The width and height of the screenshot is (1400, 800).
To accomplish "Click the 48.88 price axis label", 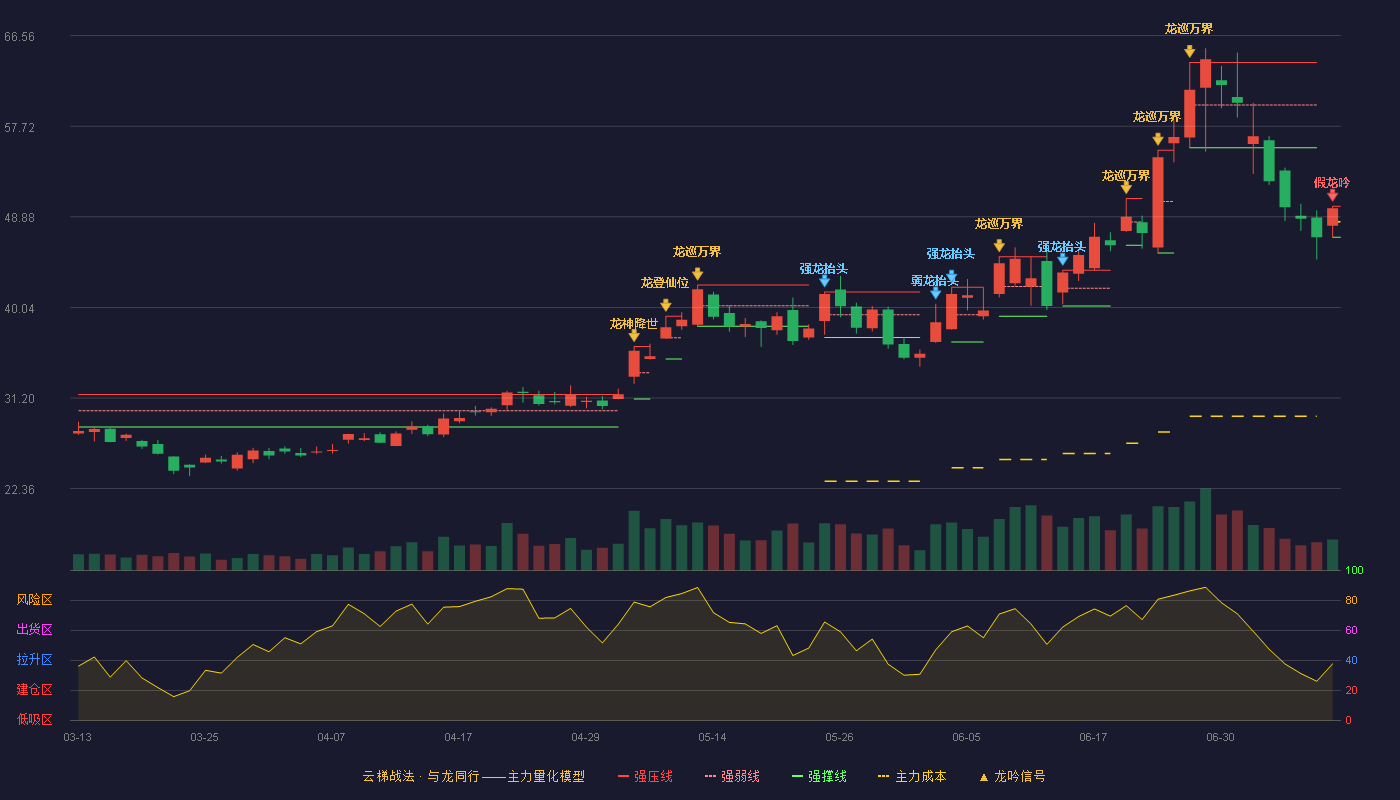I will [x=19, y=217].
